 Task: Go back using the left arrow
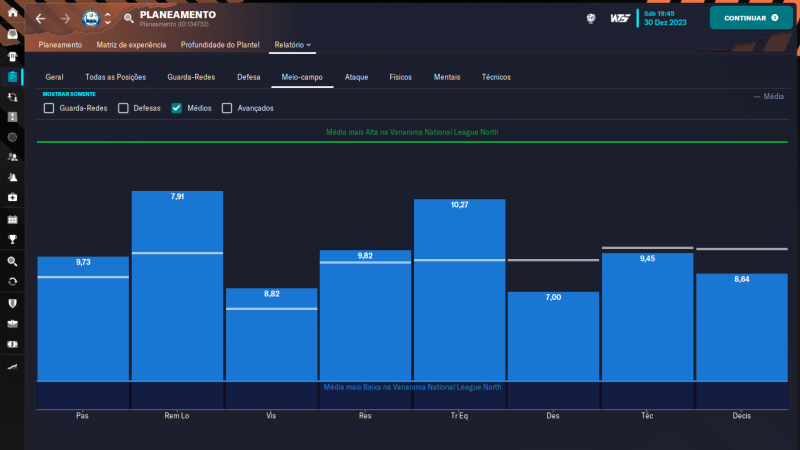click(x=40, y=18)
